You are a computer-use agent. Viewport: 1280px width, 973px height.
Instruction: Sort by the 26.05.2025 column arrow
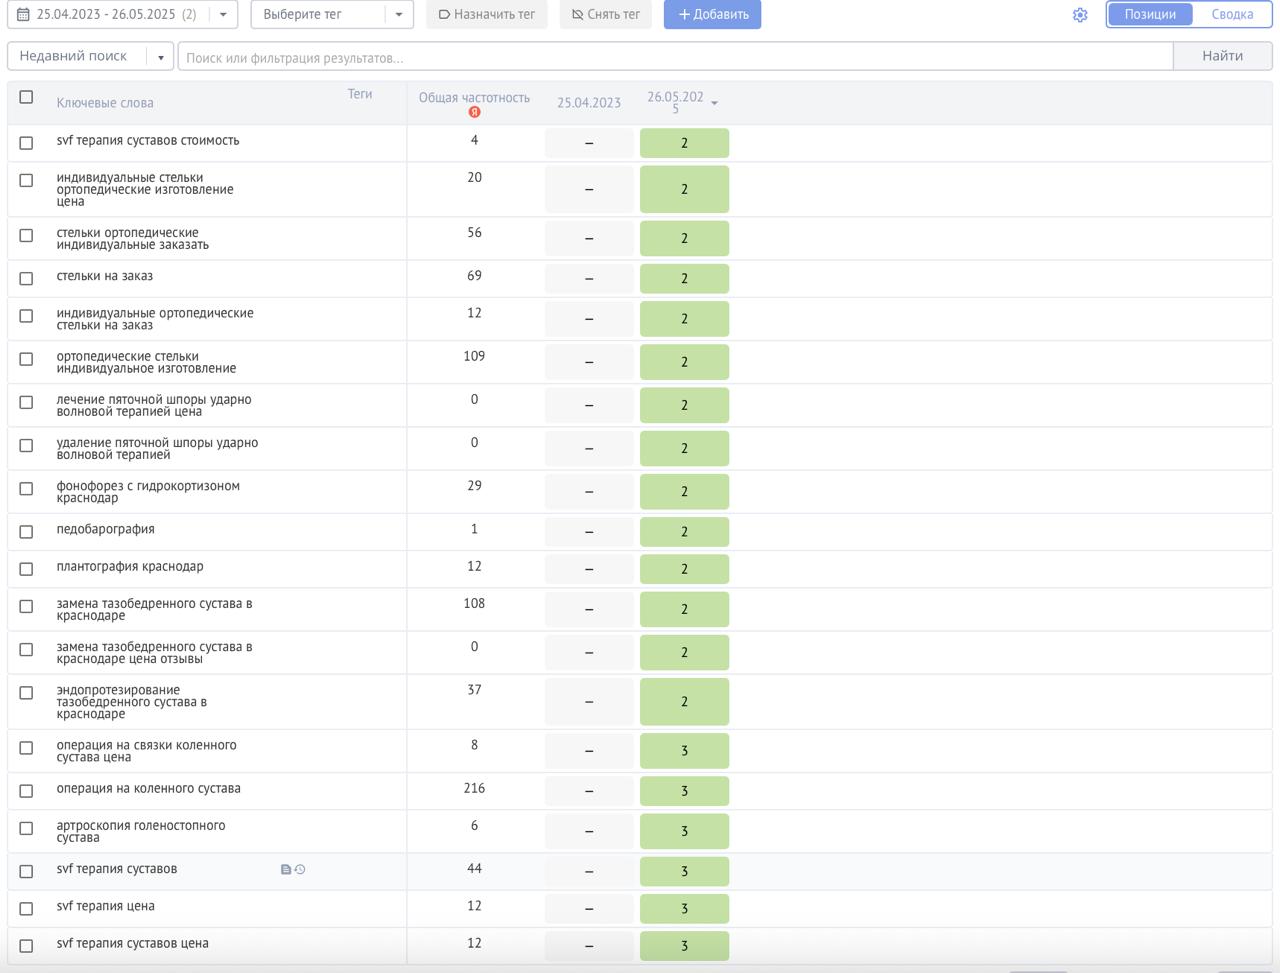pos(714,103)
